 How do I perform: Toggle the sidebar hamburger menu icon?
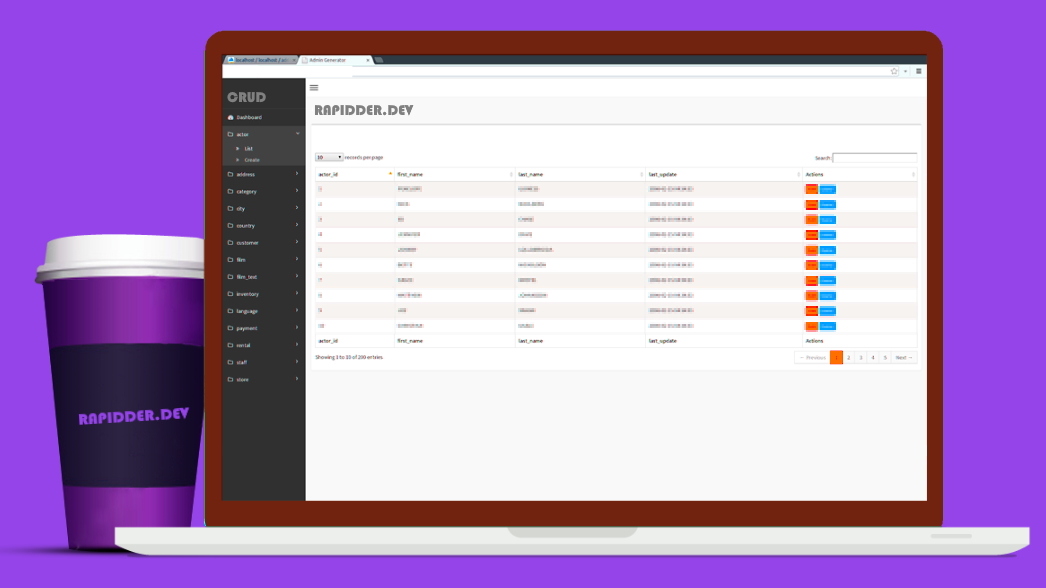tap(314, 87)
